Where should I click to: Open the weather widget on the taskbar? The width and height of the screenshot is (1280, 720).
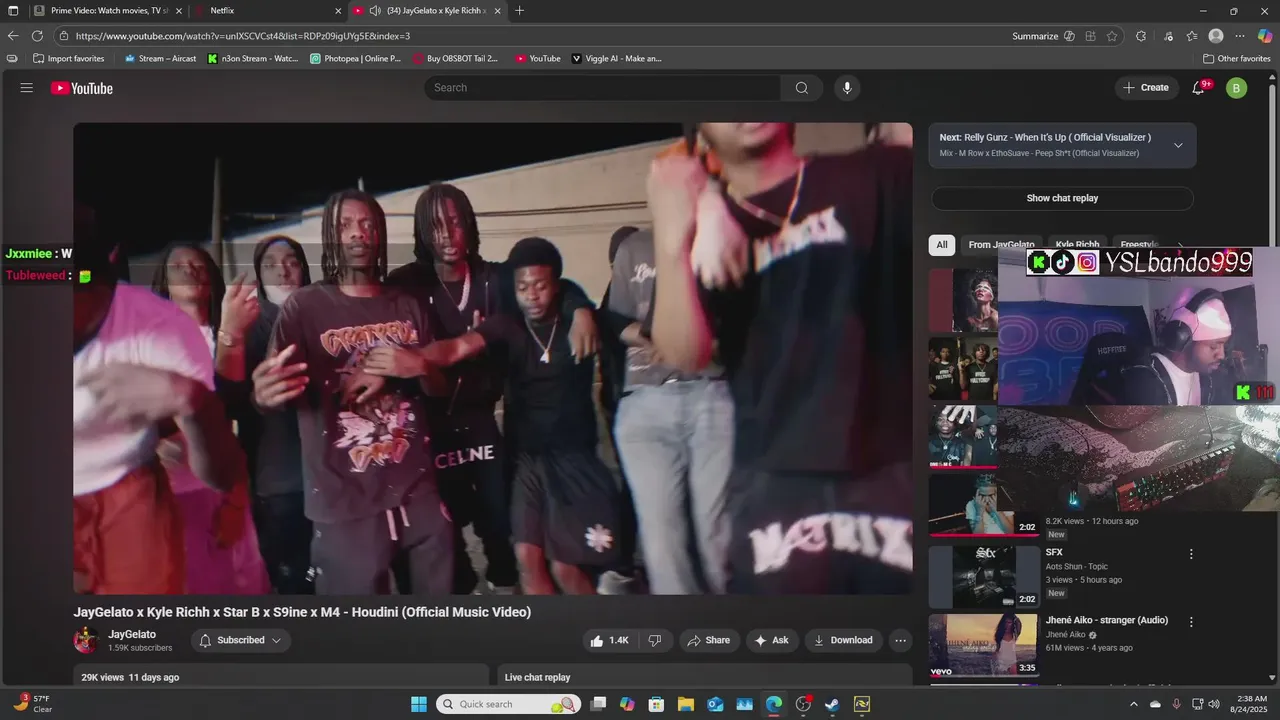point(32,704)
